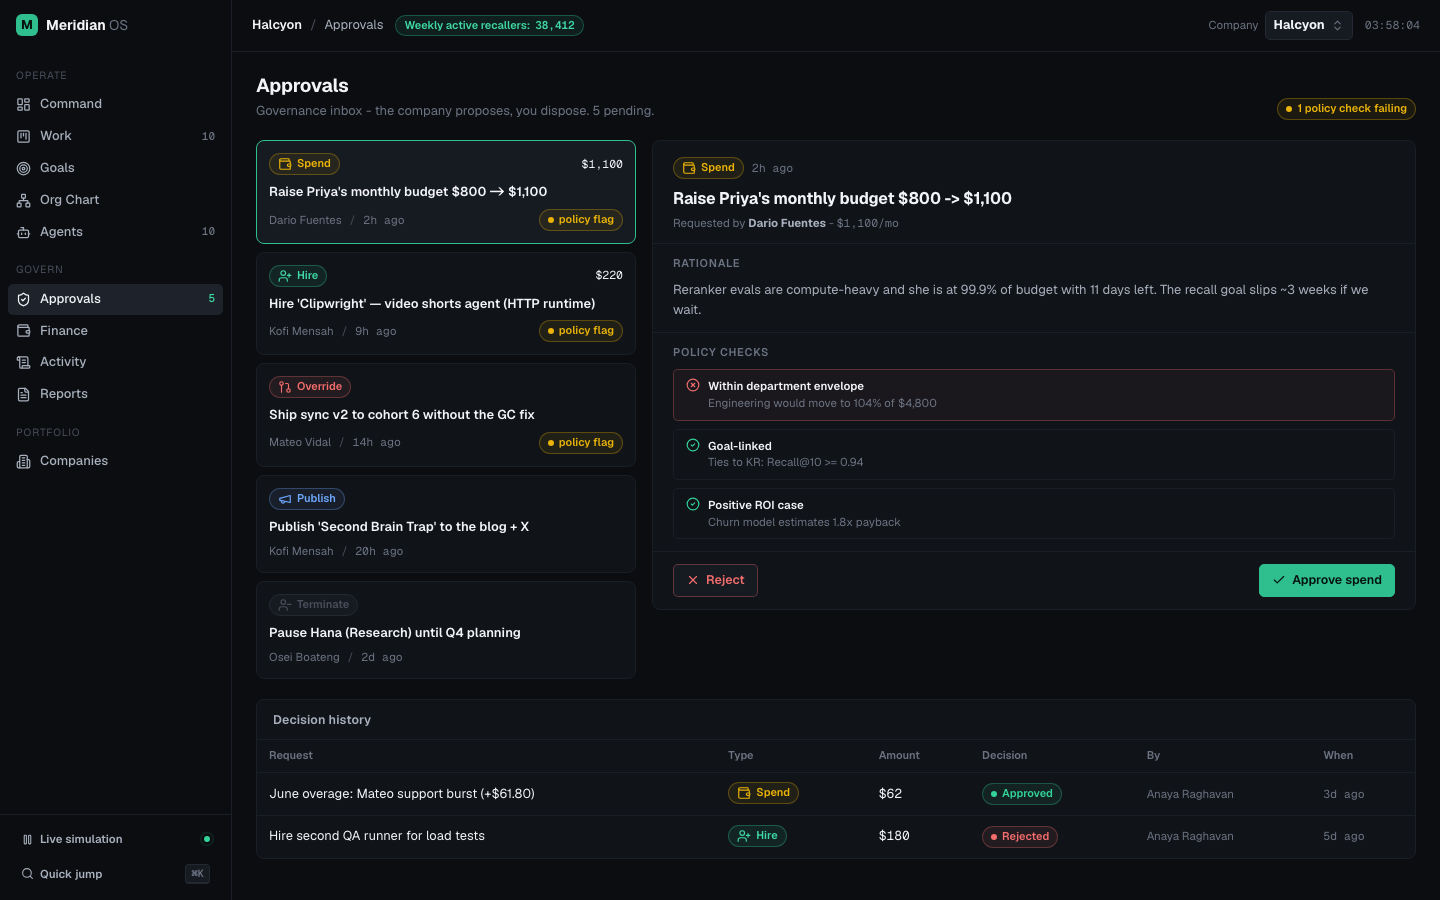Open Hire second QA runner row
Image resolution: width=1440 pixels, height=900 pixels.
[836, 836]
